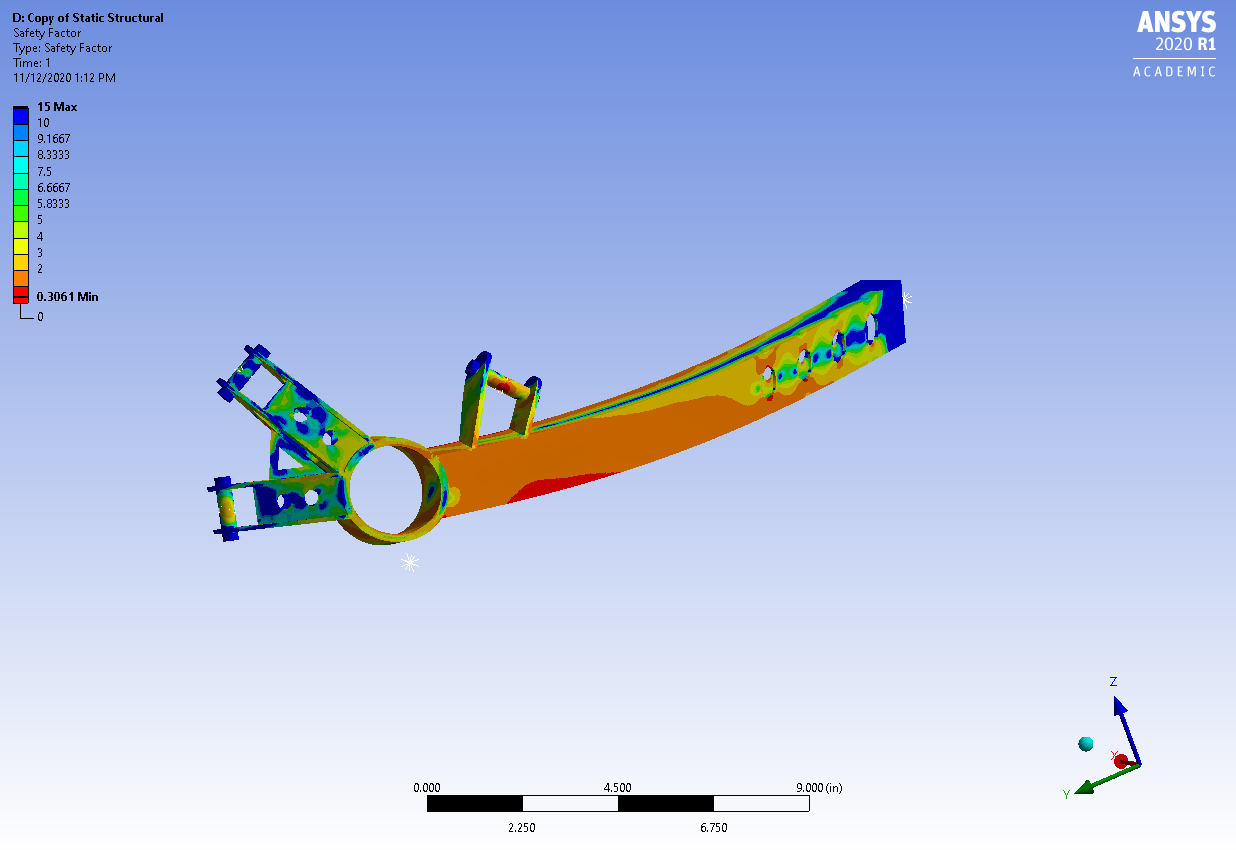The width and height of the screenshot is (1236, 850).
Task: Click the dark blue top legend band
Action: 21,115
